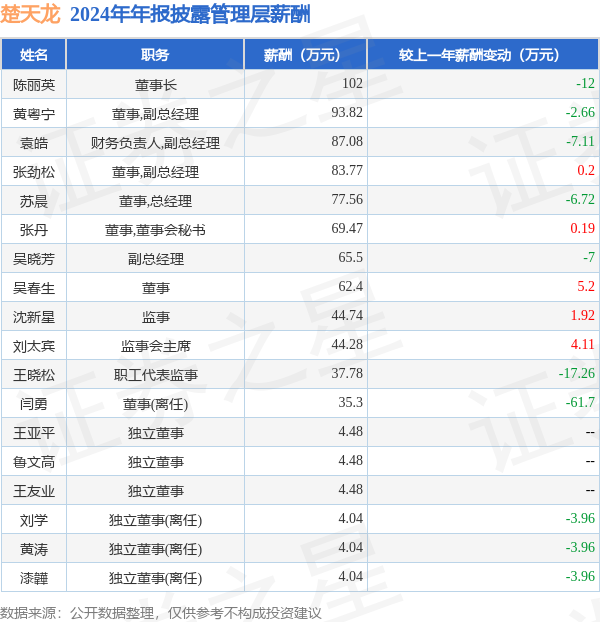Click the name 闫勇
The image size is (600, 622).
34,404
